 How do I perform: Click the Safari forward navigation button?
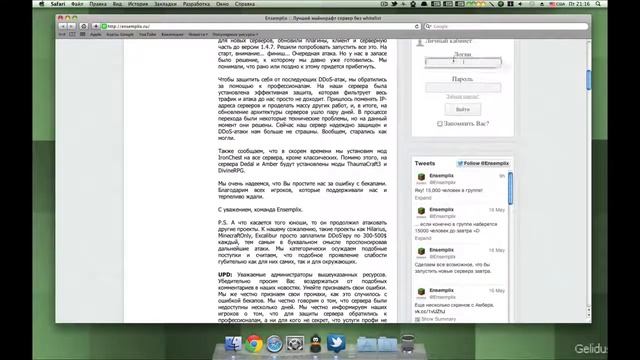(71, 26)
